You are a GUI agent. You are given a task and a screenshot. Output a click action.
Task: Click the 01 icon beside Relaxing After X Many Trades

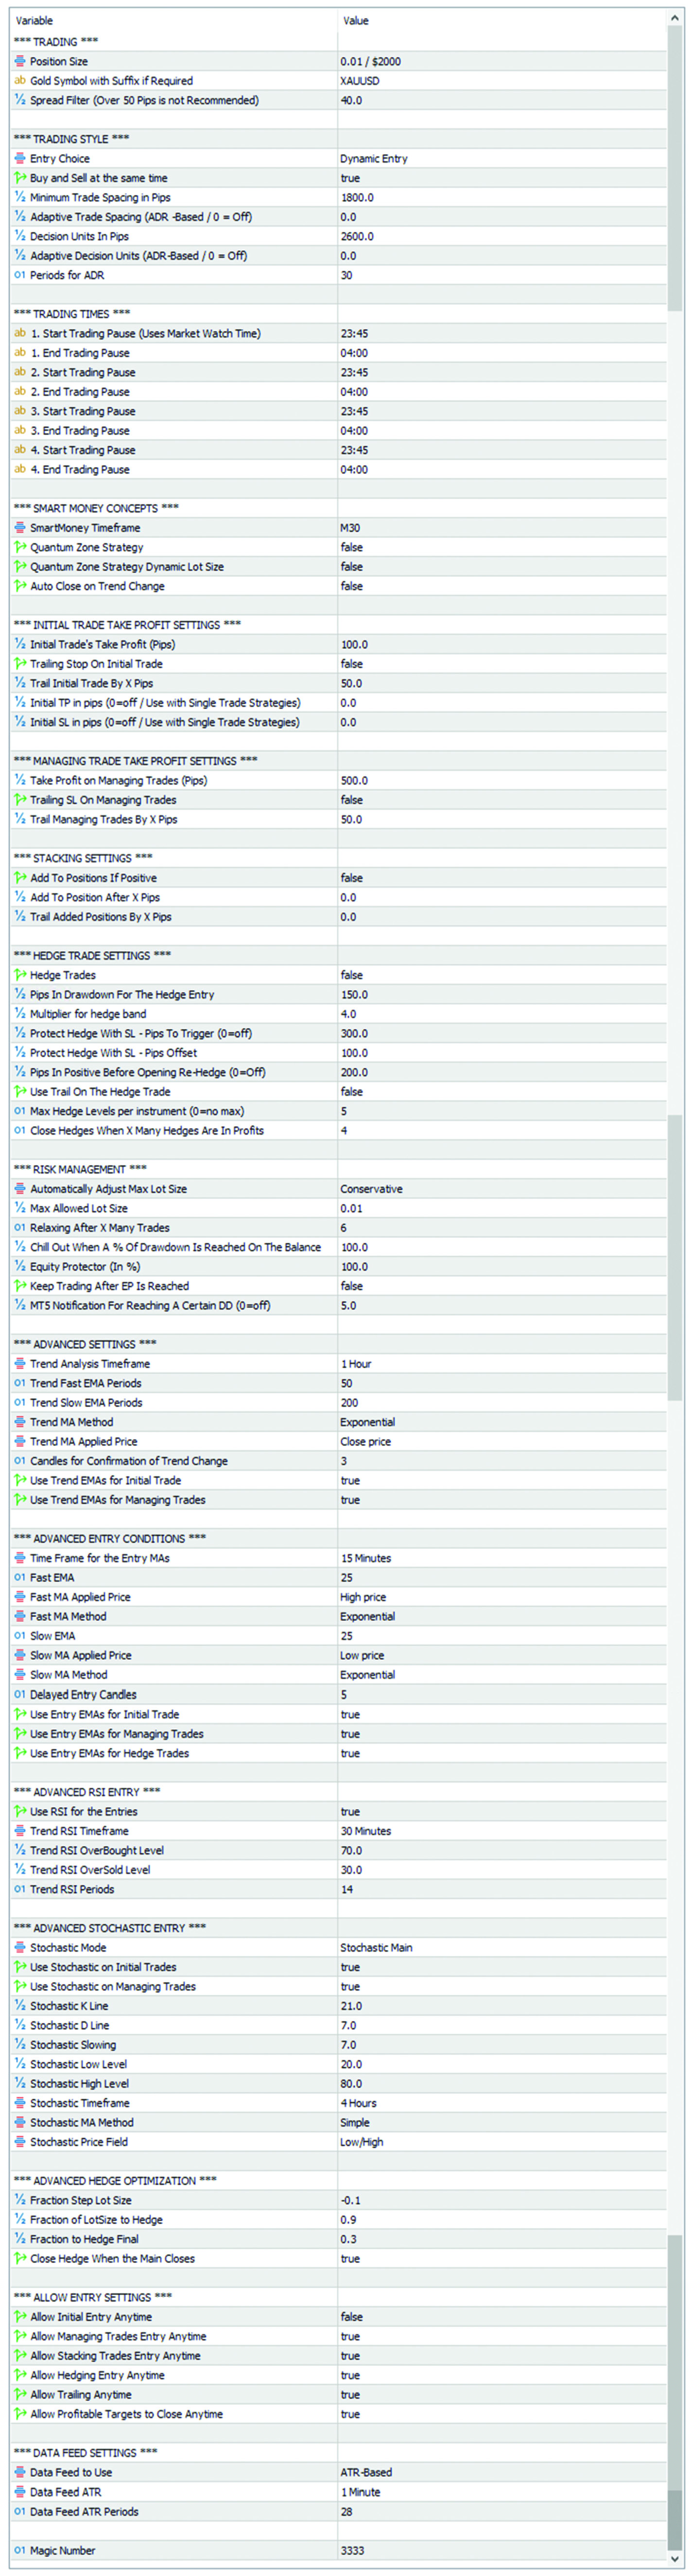click(20, 1228)
